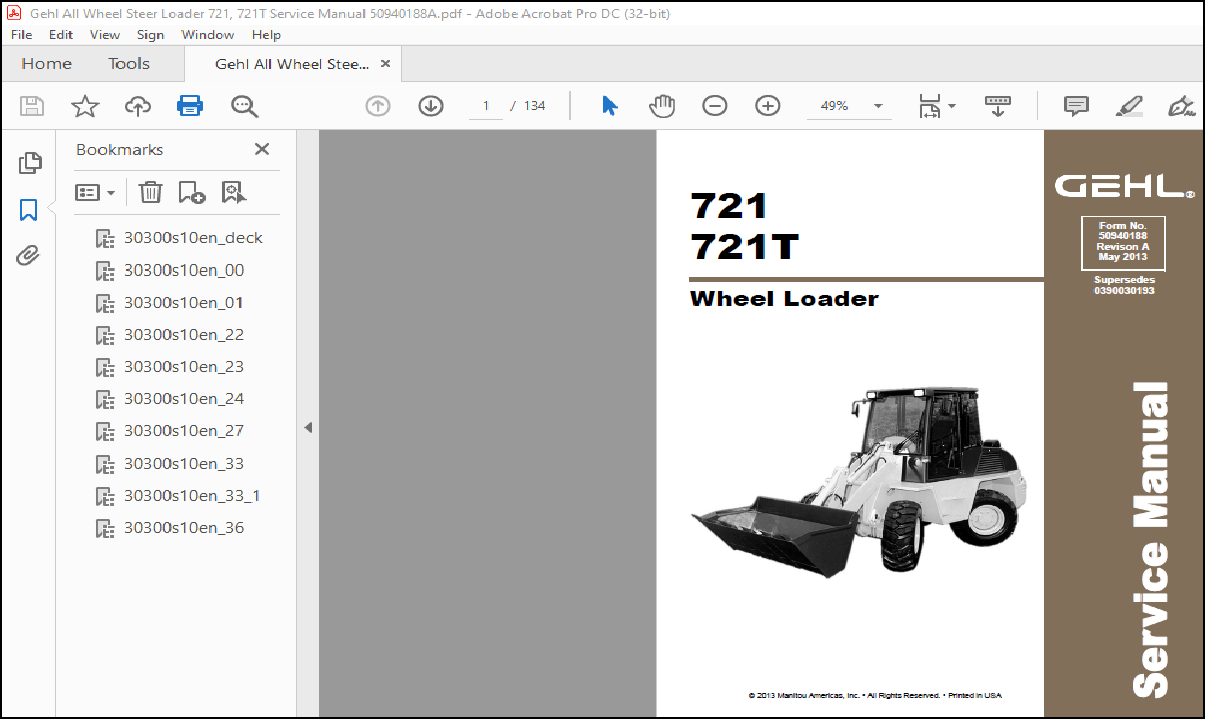Select the Gehl All Wheel Steer document tab
The width and height of the screenshot is (1205, 719).
coord(292,64)
